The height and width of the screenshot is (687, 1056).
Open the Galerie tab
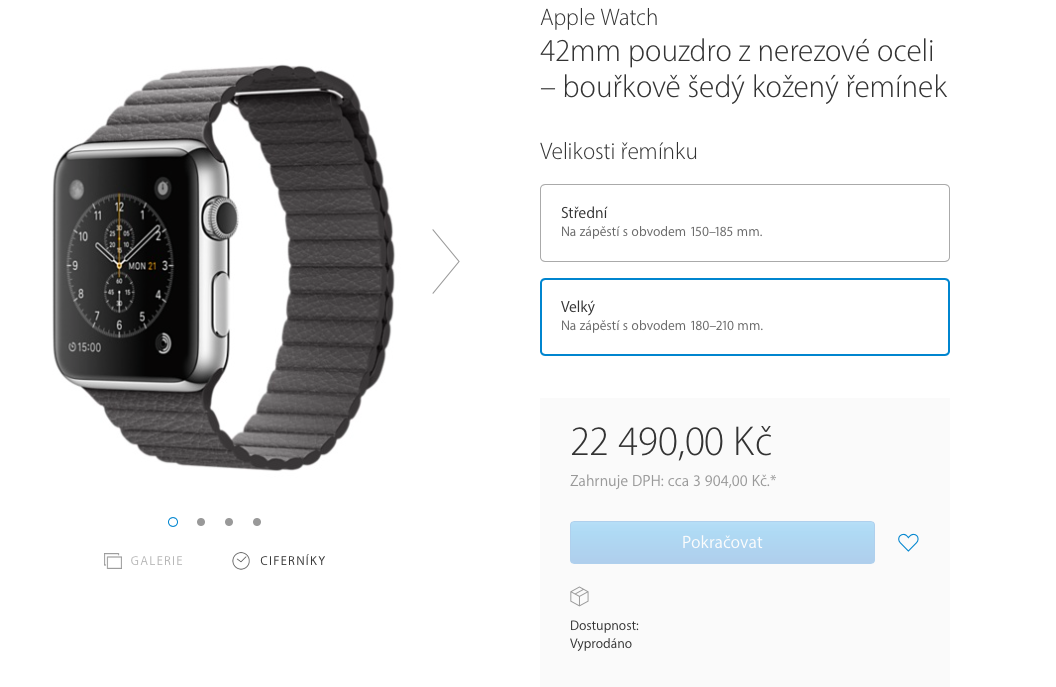143,560
